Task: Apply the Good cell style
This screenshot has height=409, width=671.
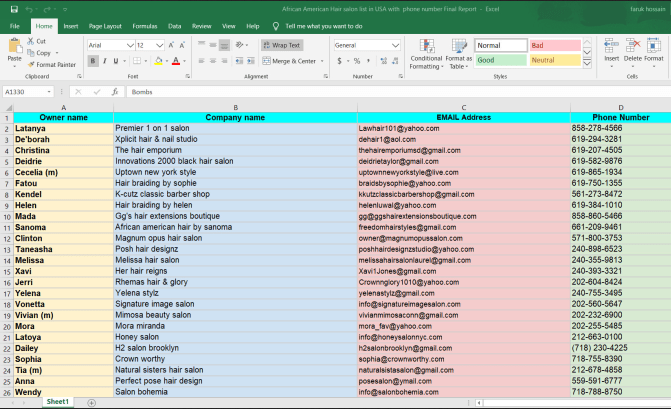Action: click(x=498, y=60)
